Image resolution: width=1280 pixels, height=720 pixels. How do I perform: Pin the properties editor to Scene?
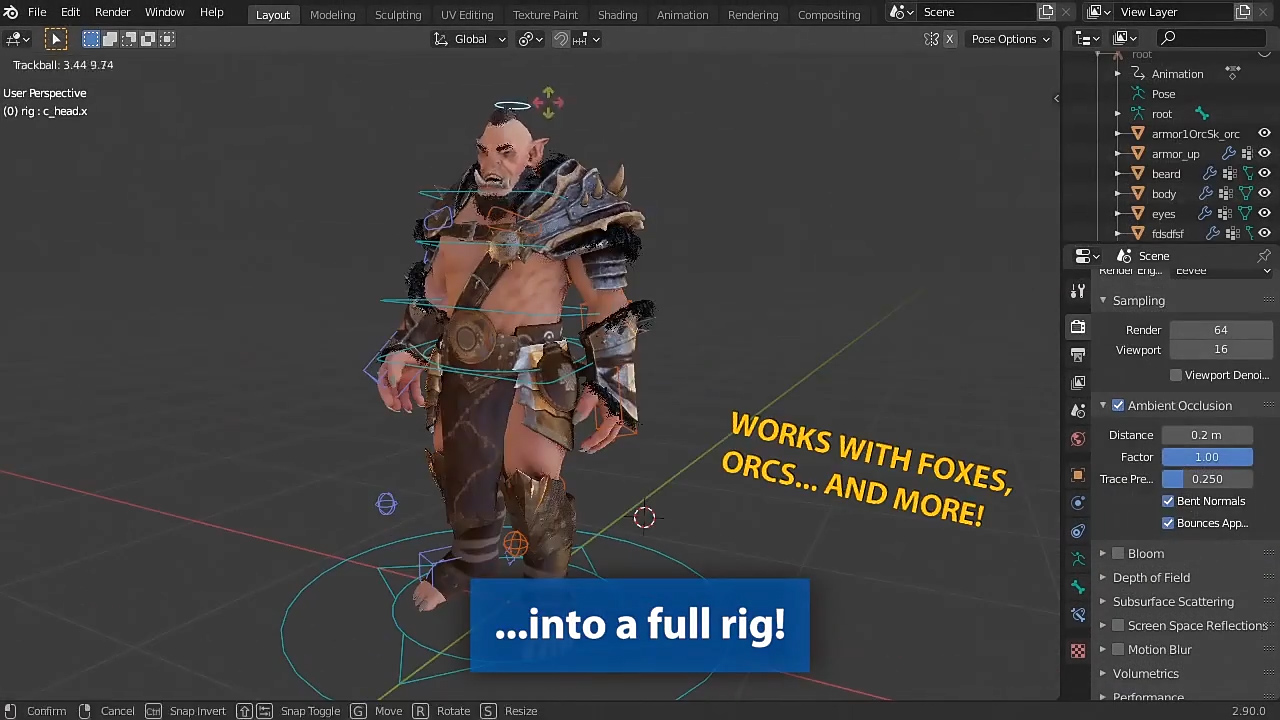point(1264,256)
